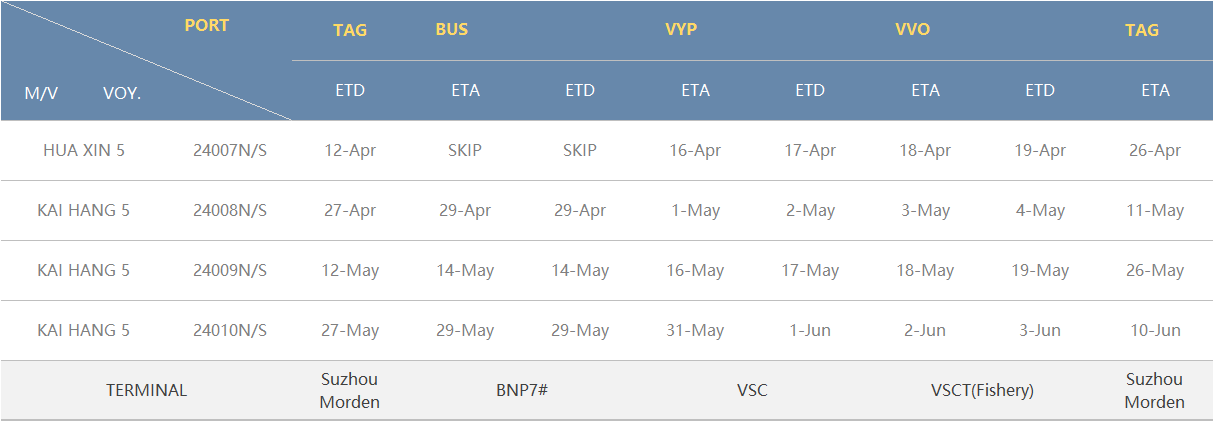Image resolution: width=1213 pixels, height=421 pixels.
Task: Click the VSCT(Fishery) terminal cell
Action: coord(982,390)
